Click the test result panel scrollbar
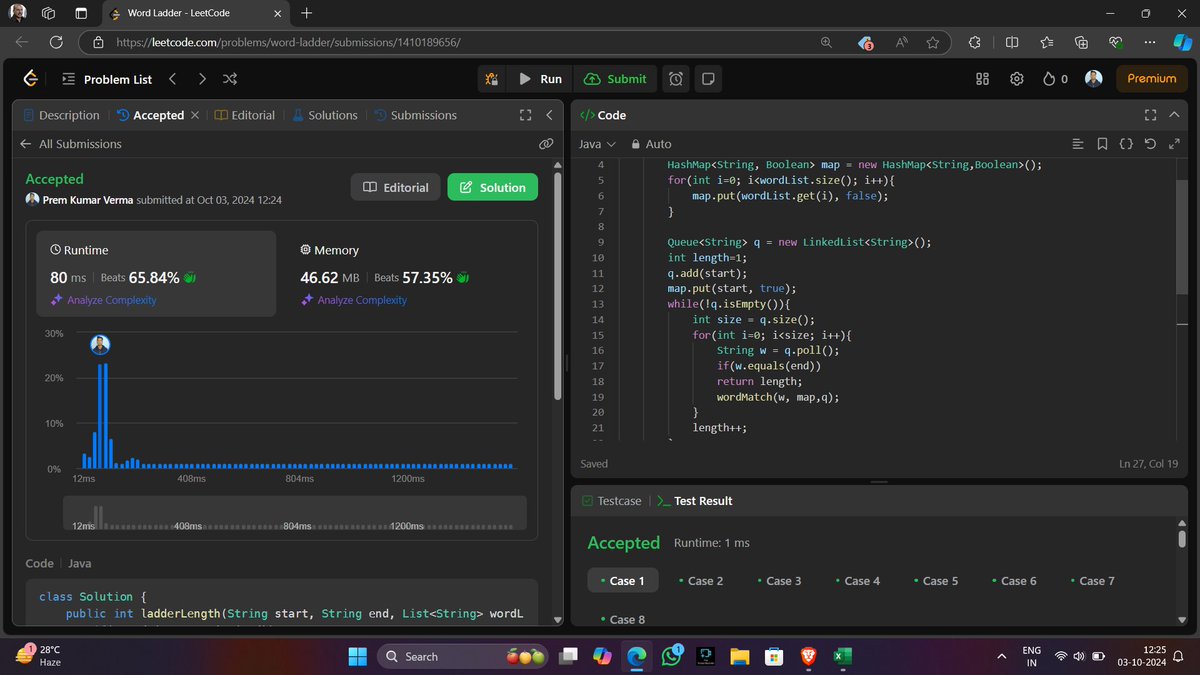The height and width of the screenshot is (675, 1200). [1182, 538]
